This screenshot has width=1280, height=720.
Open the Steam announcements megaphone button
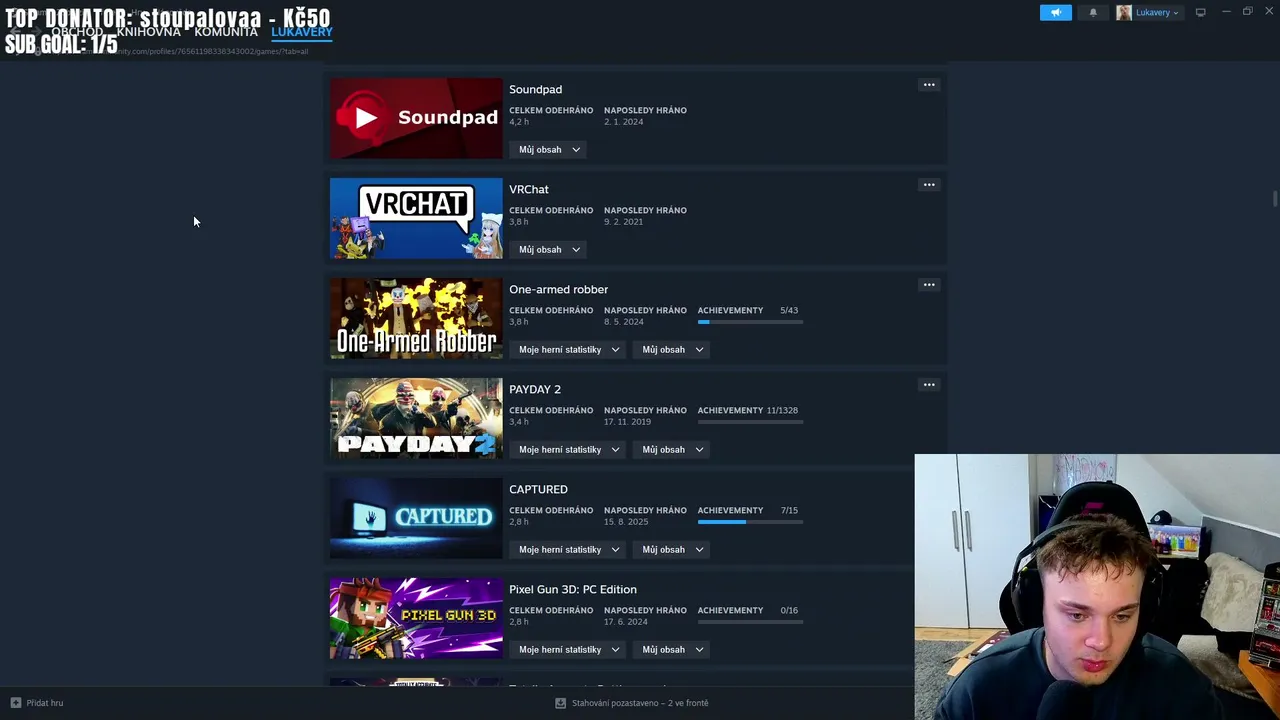click(x=1055, y=12)
